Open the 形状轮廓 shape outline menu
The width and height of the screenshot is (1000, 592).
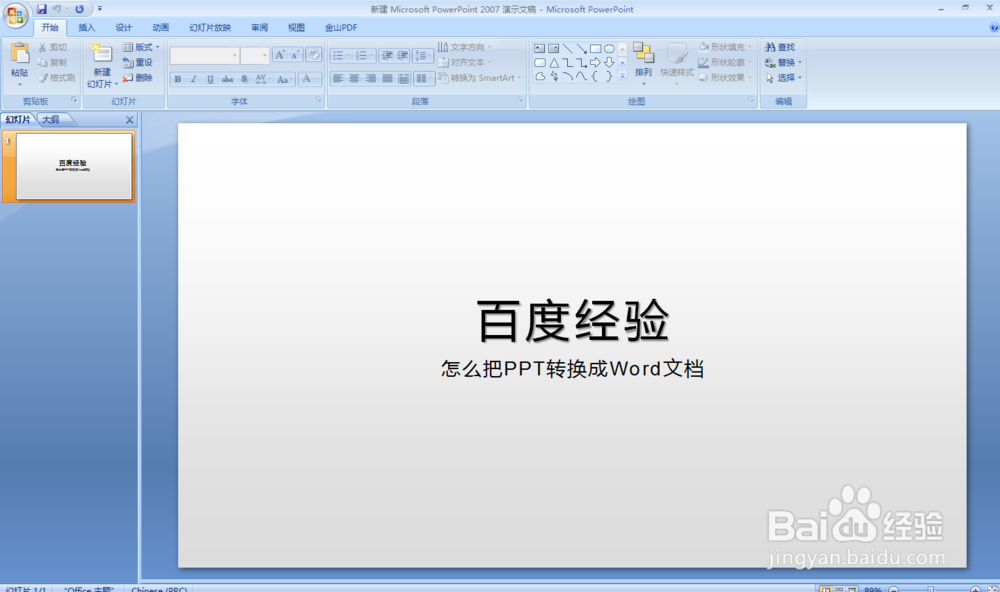[725, 63]
